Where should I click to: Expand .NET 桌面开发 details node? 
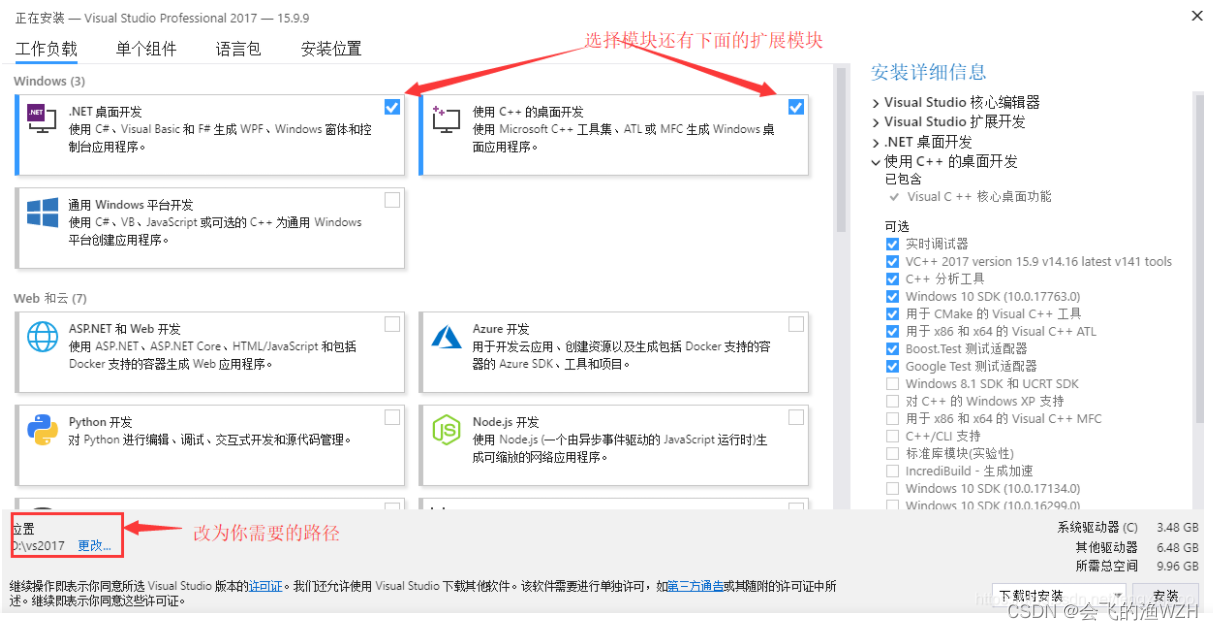(876, 142)
